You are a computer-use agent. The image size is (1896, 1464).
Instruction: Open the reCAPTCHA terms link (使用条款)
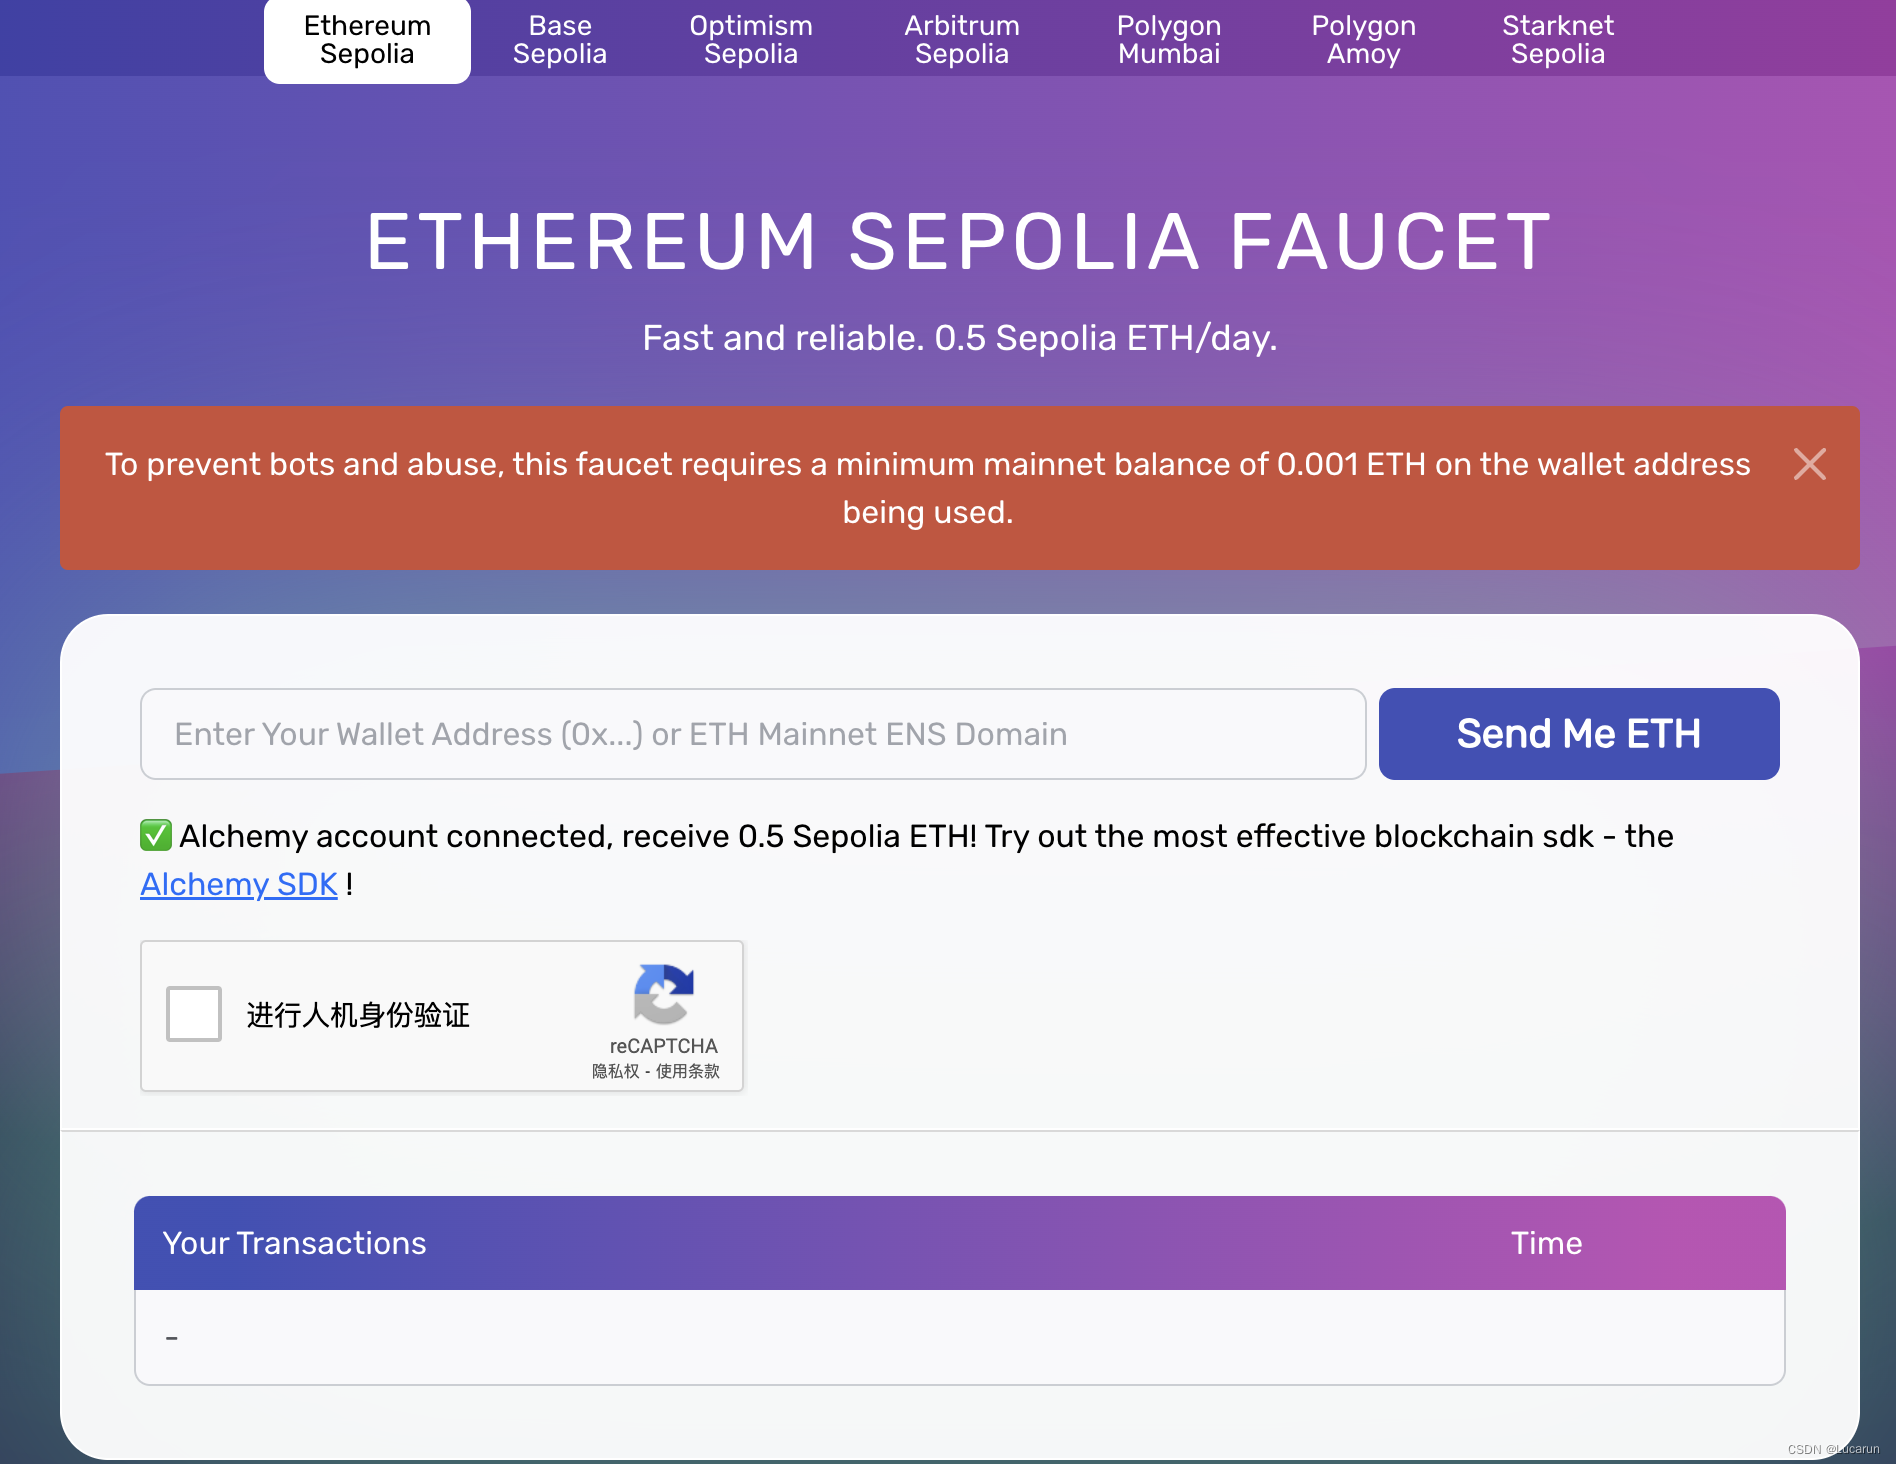(x=688, y=1071)
